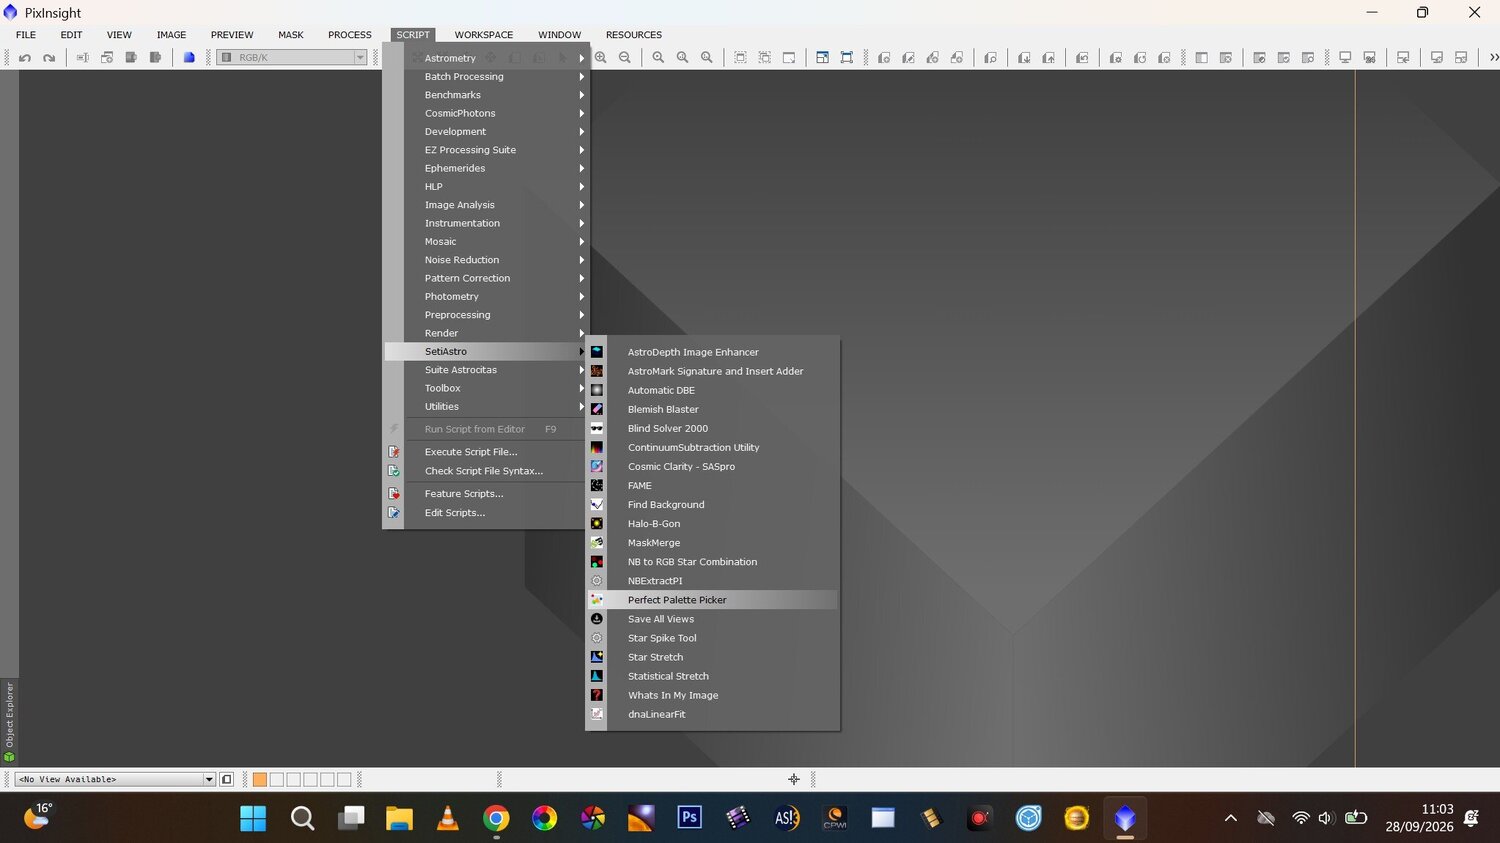Image resolution: width=1500 pixels, height=843 pixels.
Task: Click the Execute Script File icon
Action: click(394, 452)
